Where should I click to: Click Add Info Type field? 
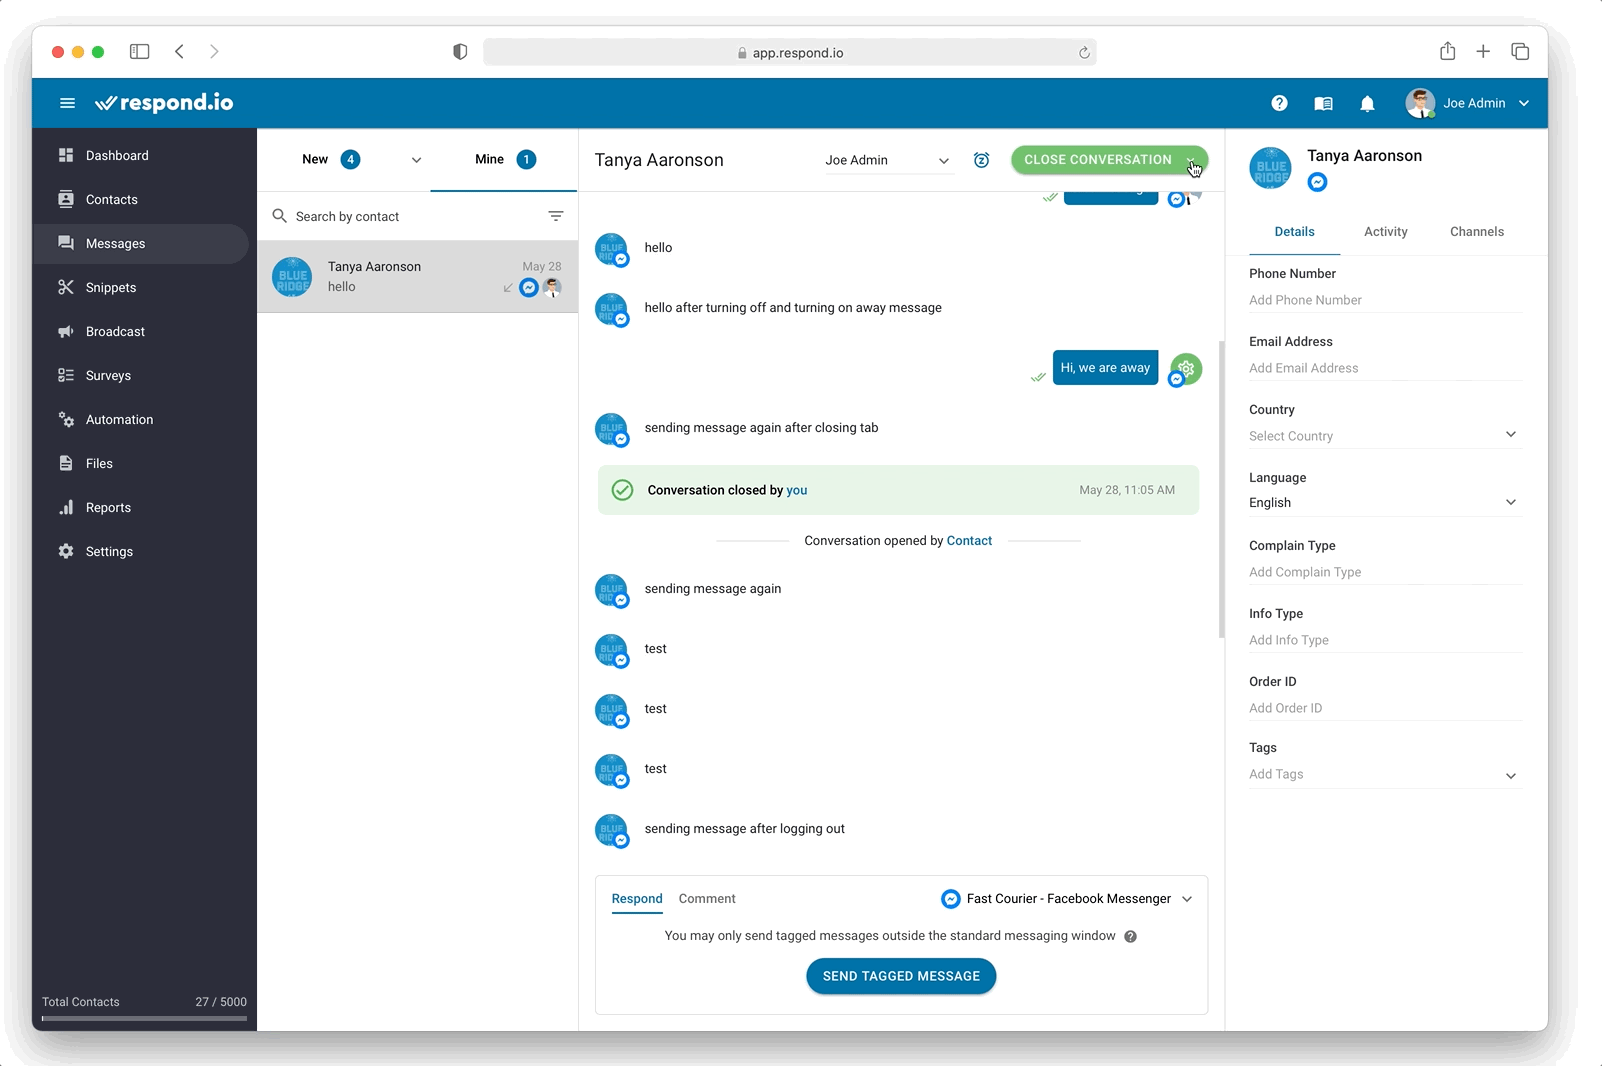(x=1385, y=640)
